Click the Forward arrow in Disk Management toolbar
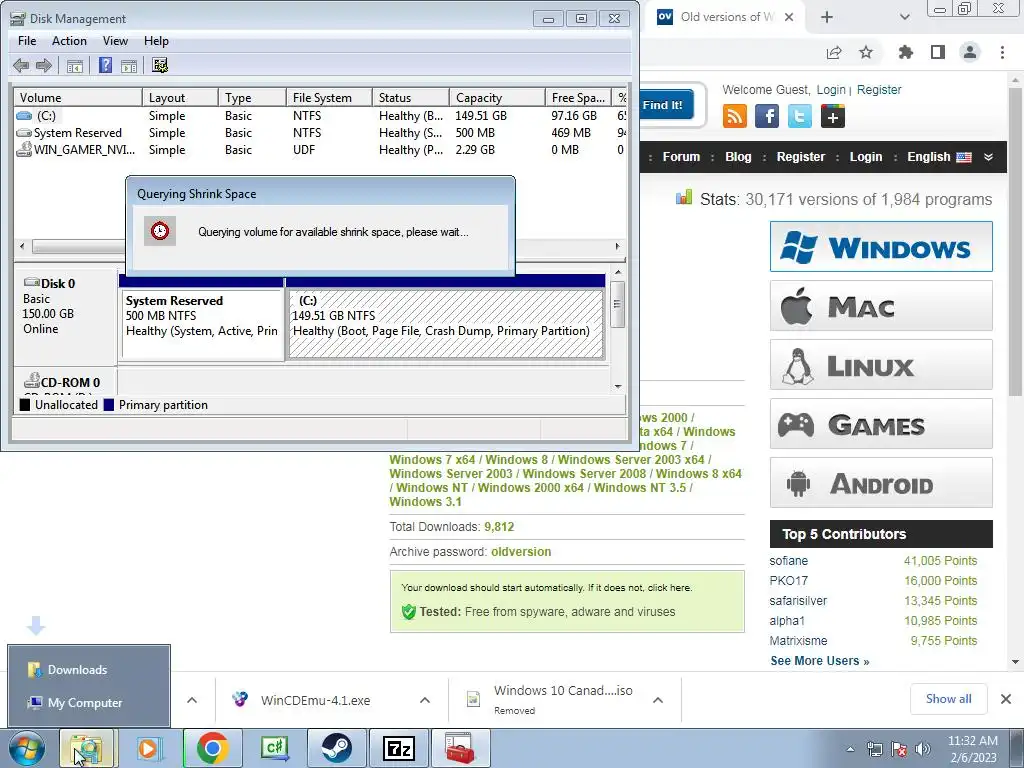This screenshot has height=768, width=1024. coord(44,65)
